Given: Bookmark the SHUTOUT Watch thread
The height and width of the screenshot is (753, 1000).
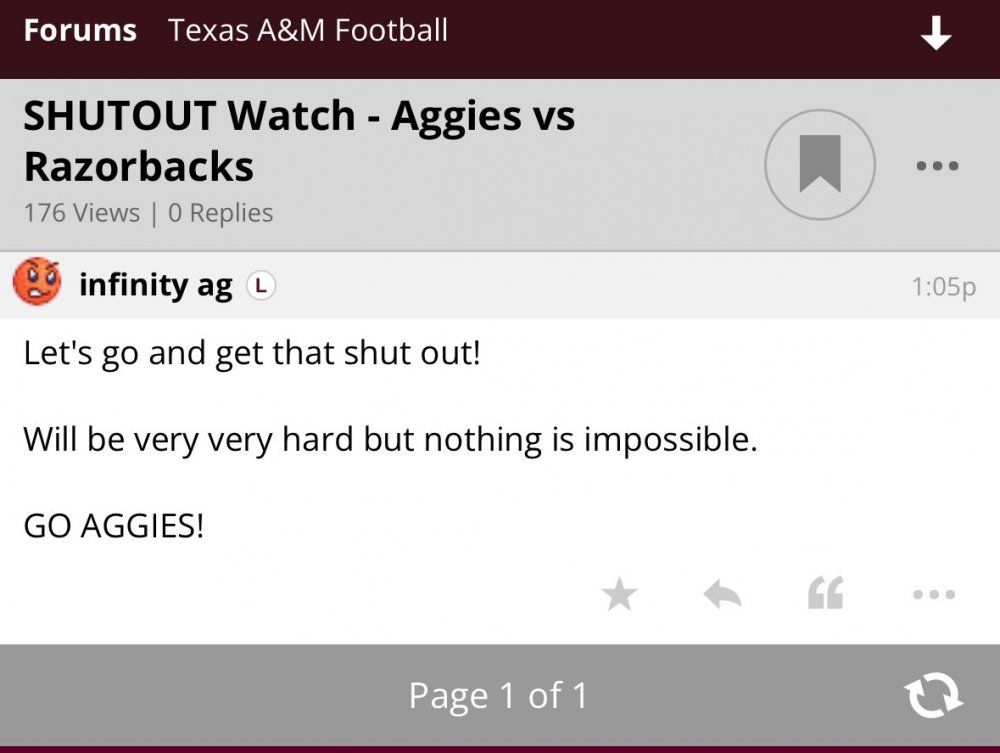Looking at the screenshot, I should tap(820, 165).
